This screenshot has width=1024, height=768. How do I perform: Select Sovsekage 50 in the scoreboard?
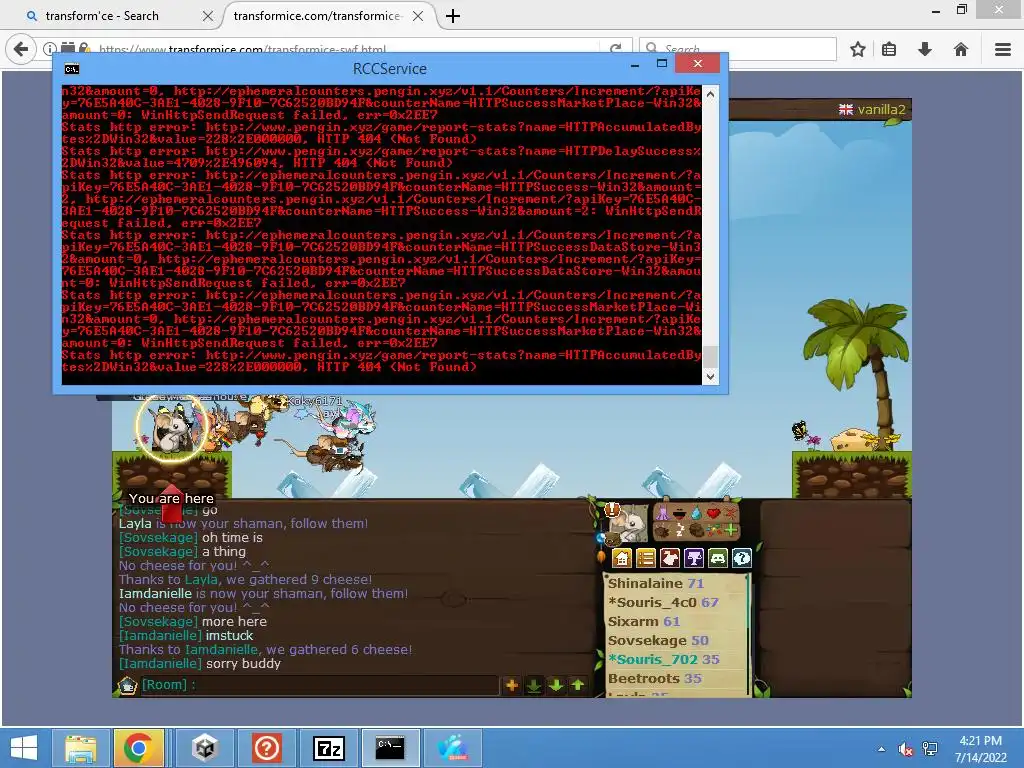pyautogui.click(x=658, y=641)
